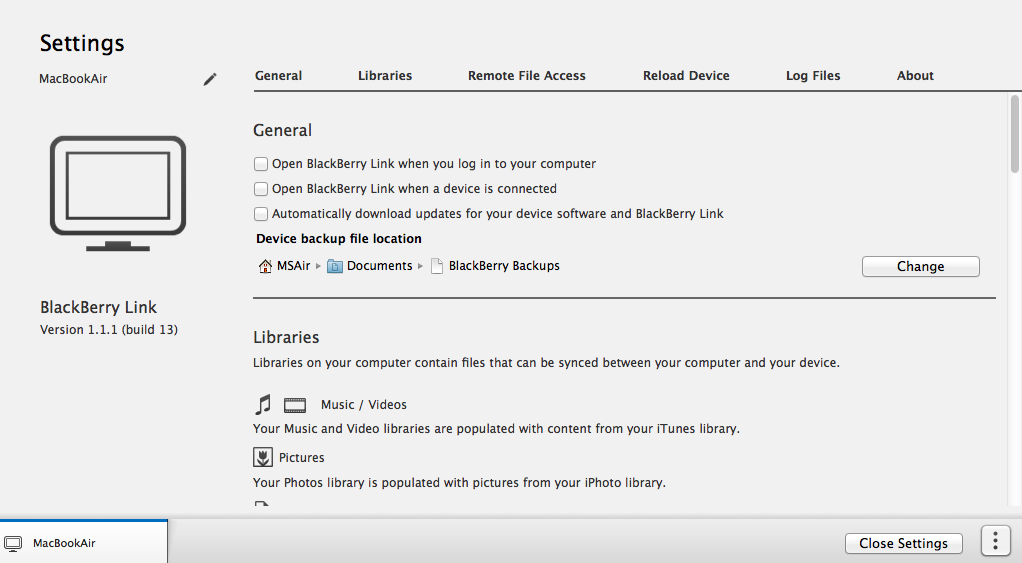Click the vertical scrollbar thumb
The height and width of the screenshot is (563, 1022).
pyautogui.click(x=1015, y=134)
